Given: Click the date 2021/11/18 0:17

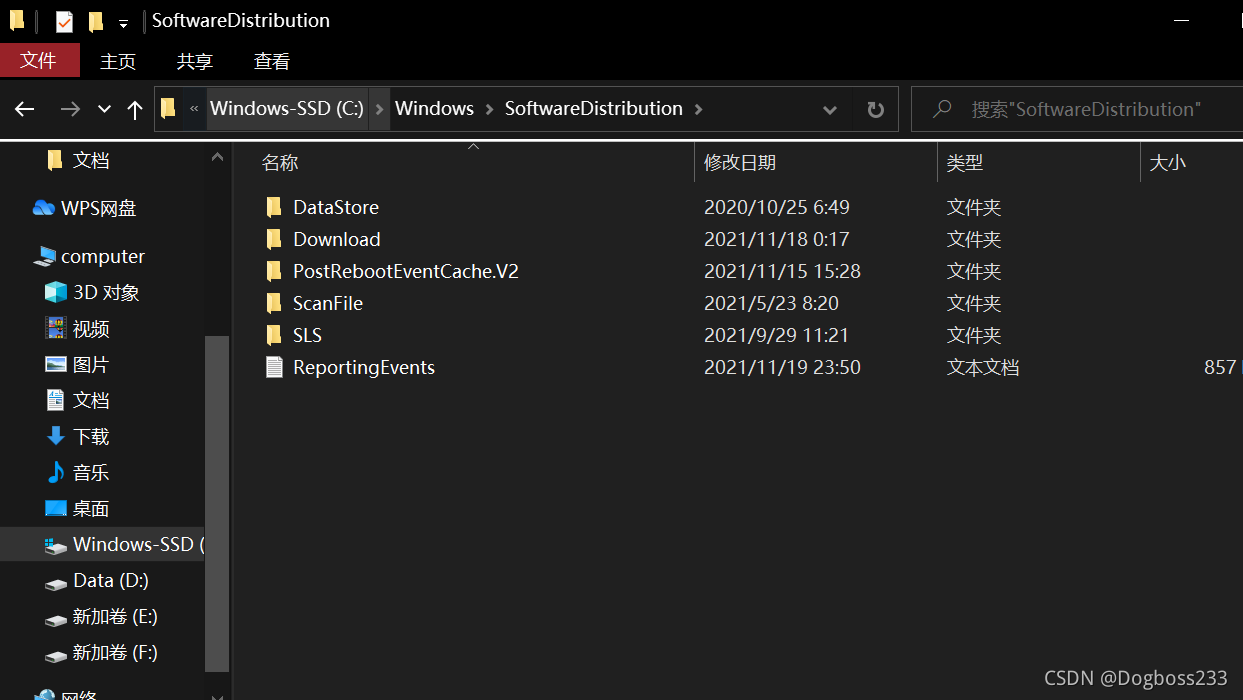Looking at the screenshot, I should [777, 239].
